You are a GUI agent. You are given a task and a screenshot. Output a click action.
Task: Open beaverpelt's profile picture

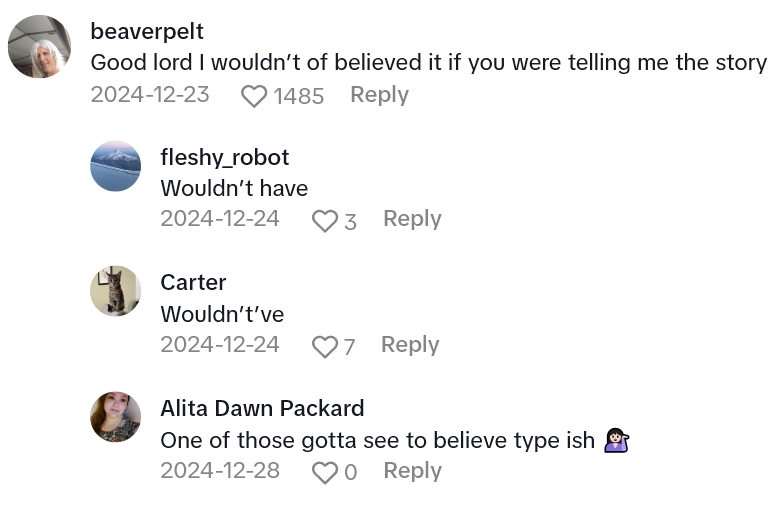click(40, 46)
